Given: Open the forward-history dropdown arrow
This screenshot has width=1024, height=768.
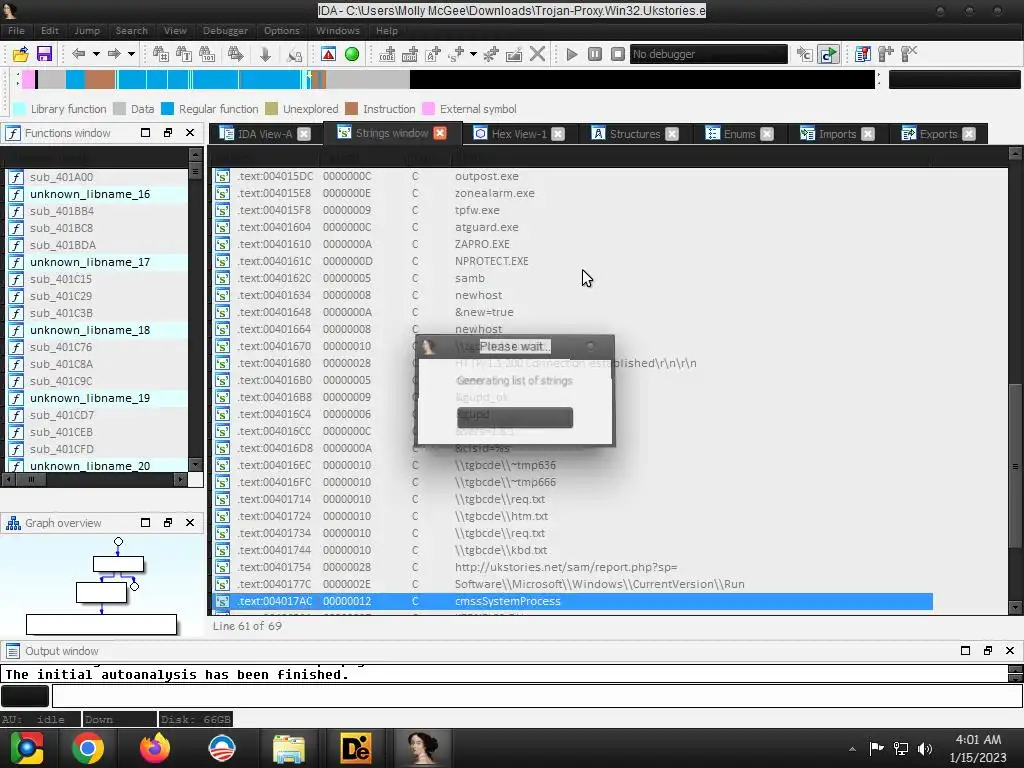Looking at the screenshot, I should tap(131, 54).
